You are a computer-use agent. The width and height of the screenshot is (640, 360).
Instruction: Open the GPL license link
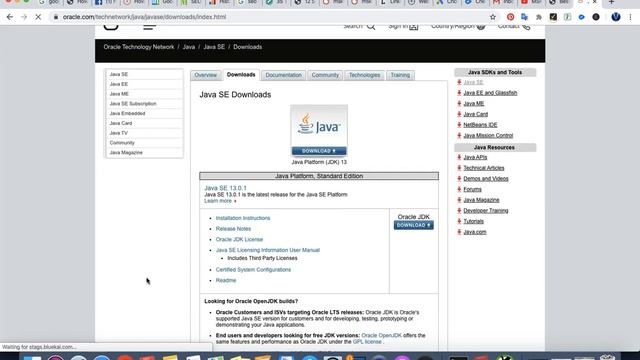coord(367,342)
